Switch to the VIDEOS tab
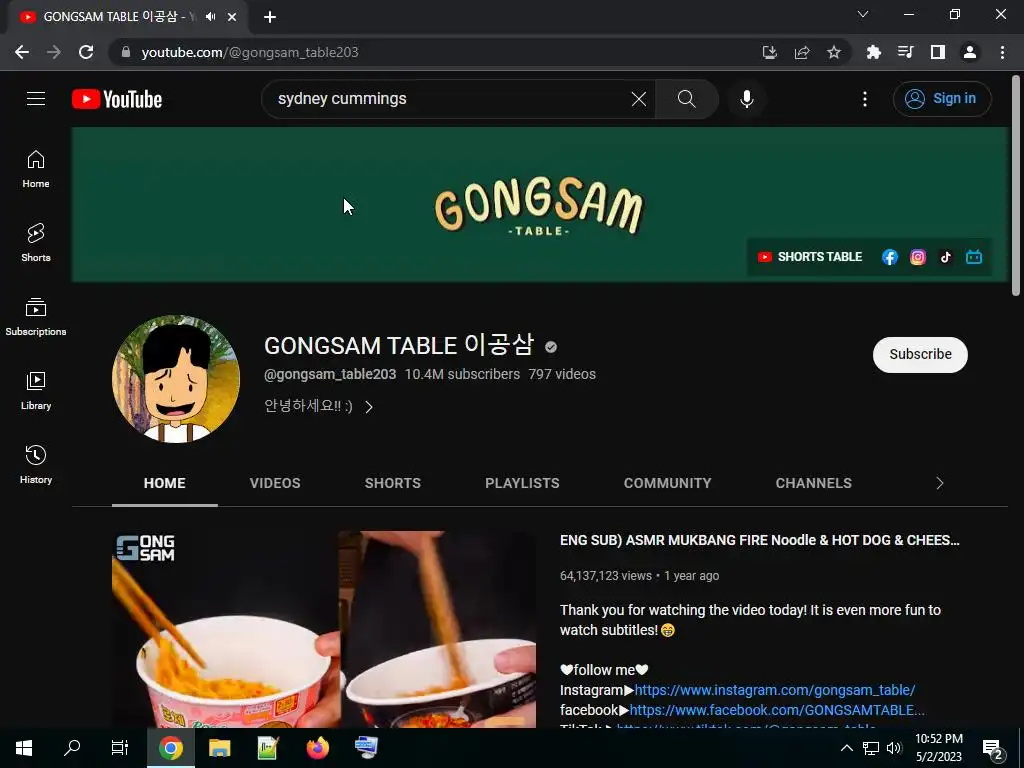This screenshot has height=768, width=1024. 275,483
